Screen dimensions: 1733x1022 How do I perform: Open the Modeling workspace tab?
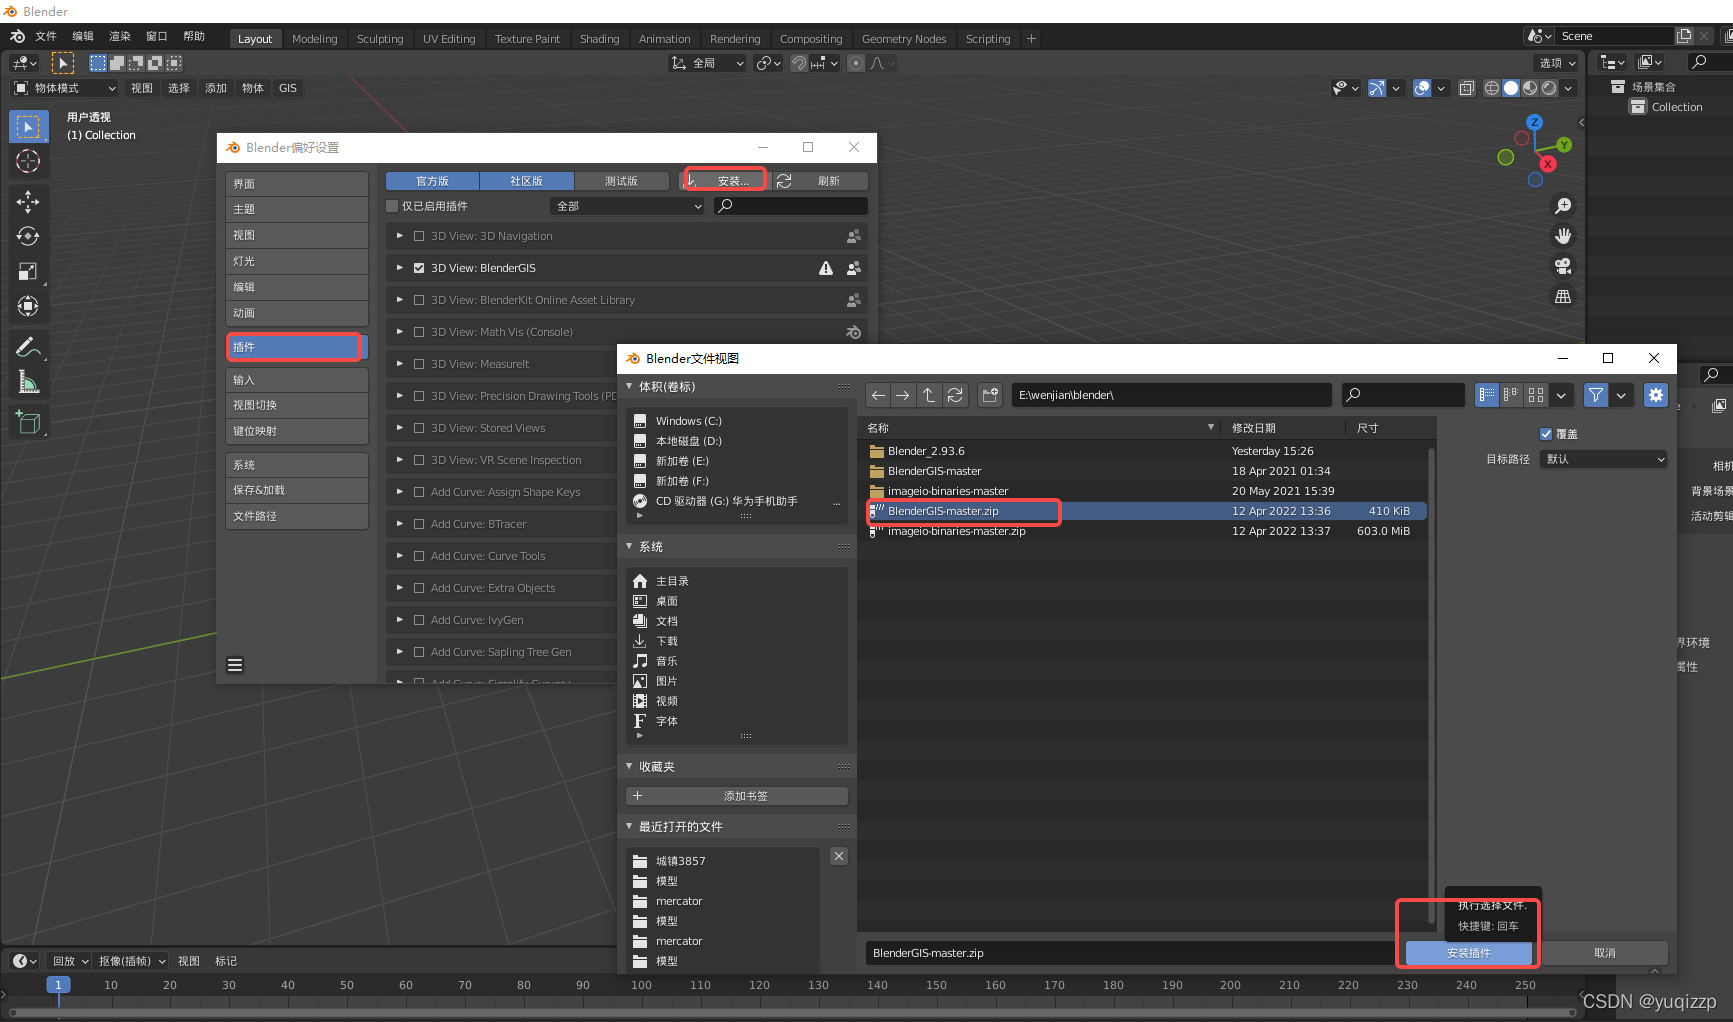(315, 39)
